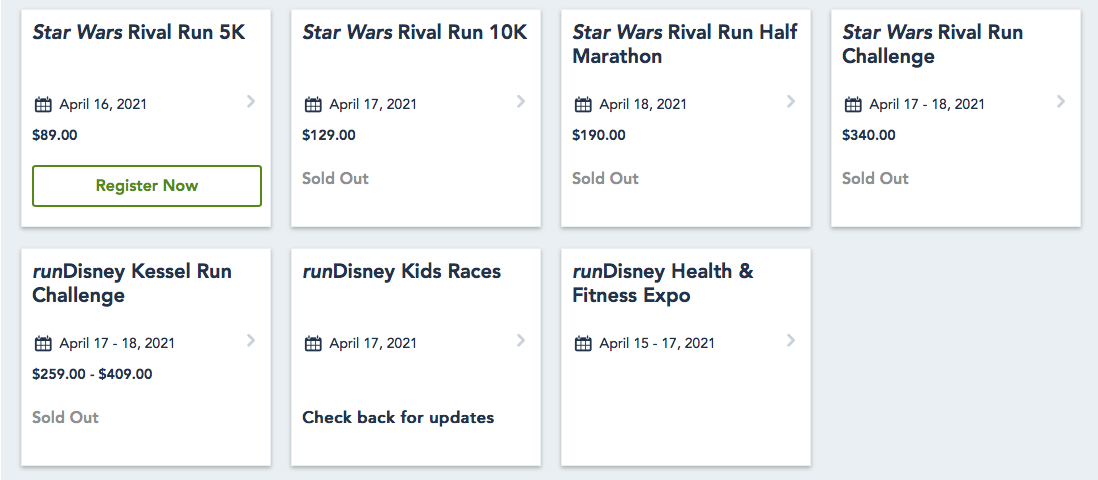The width and height of the screenshot is (1098, 480).
Task: Click calendar icon on Rival Run 10K card
Action: tap(313, 104)
